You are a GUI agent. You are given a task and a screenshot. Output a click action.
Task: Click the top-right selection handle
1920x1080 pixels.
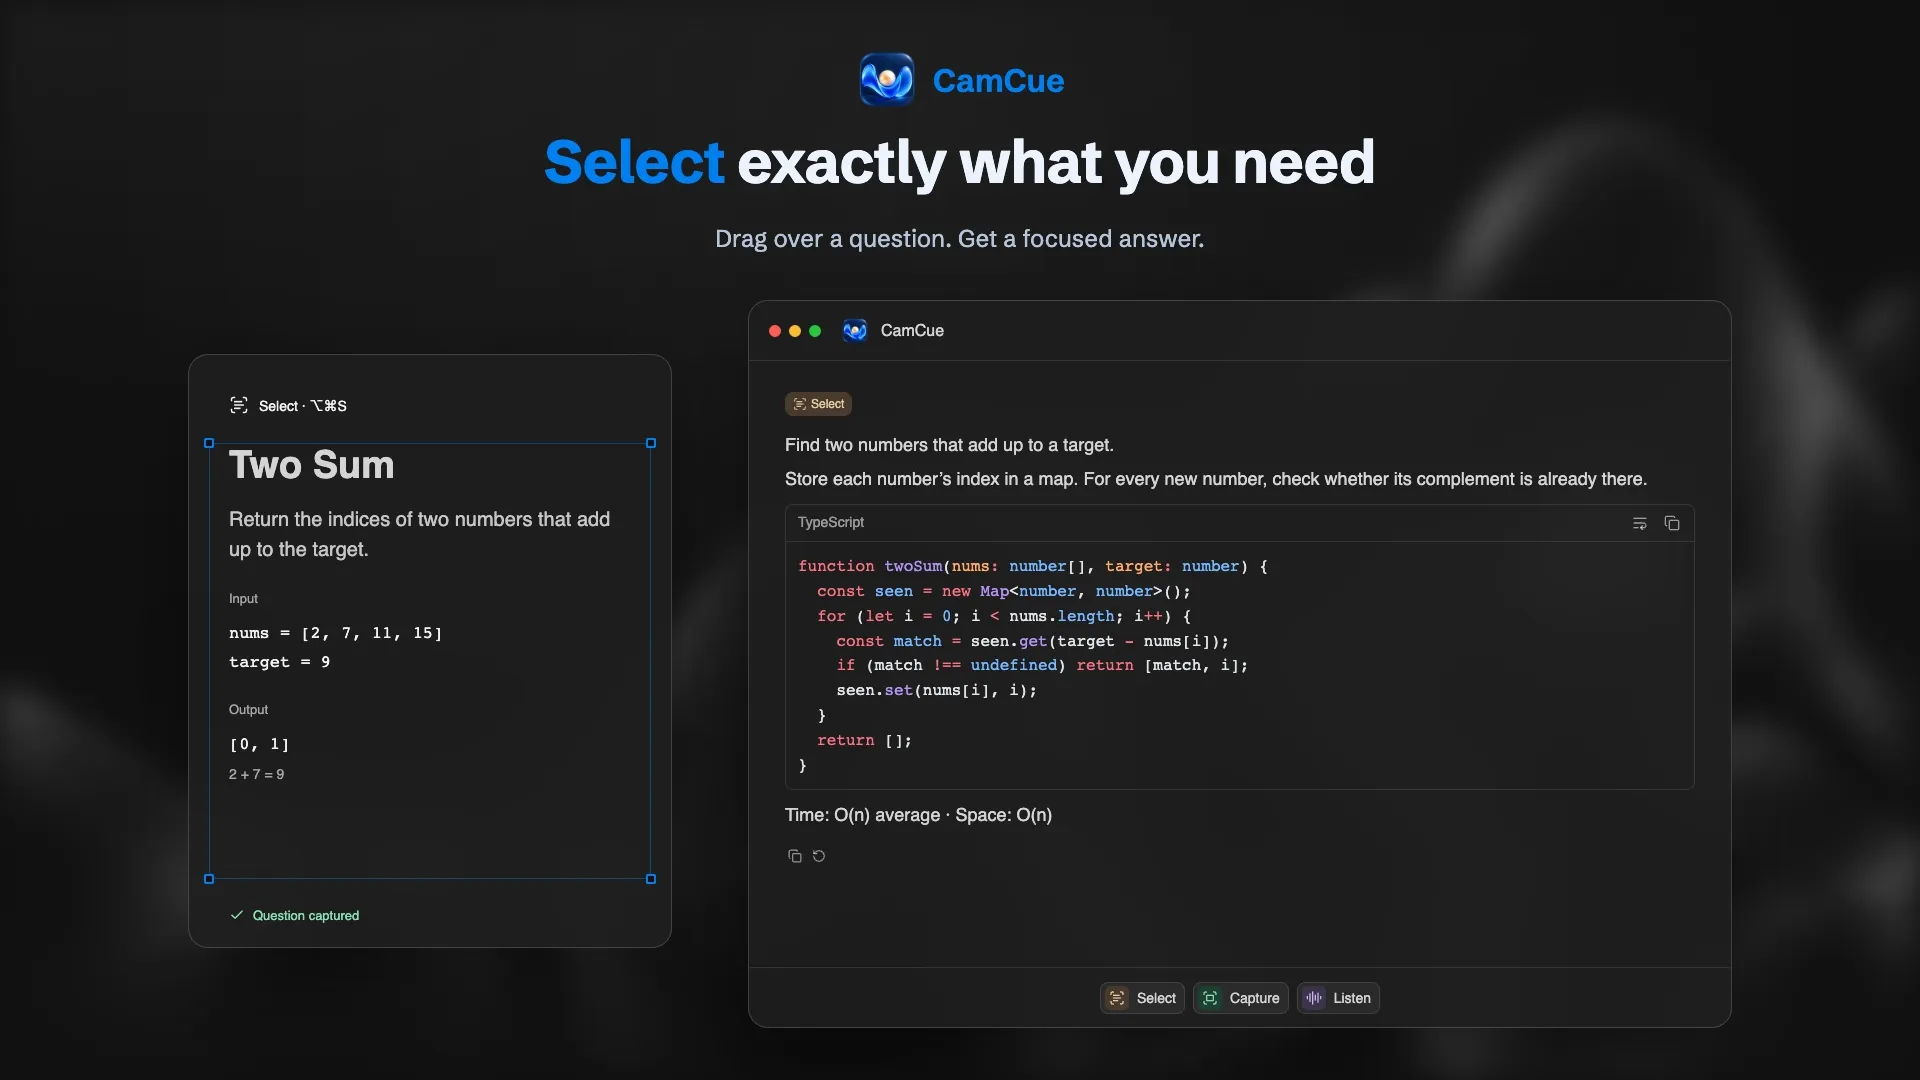651,443
